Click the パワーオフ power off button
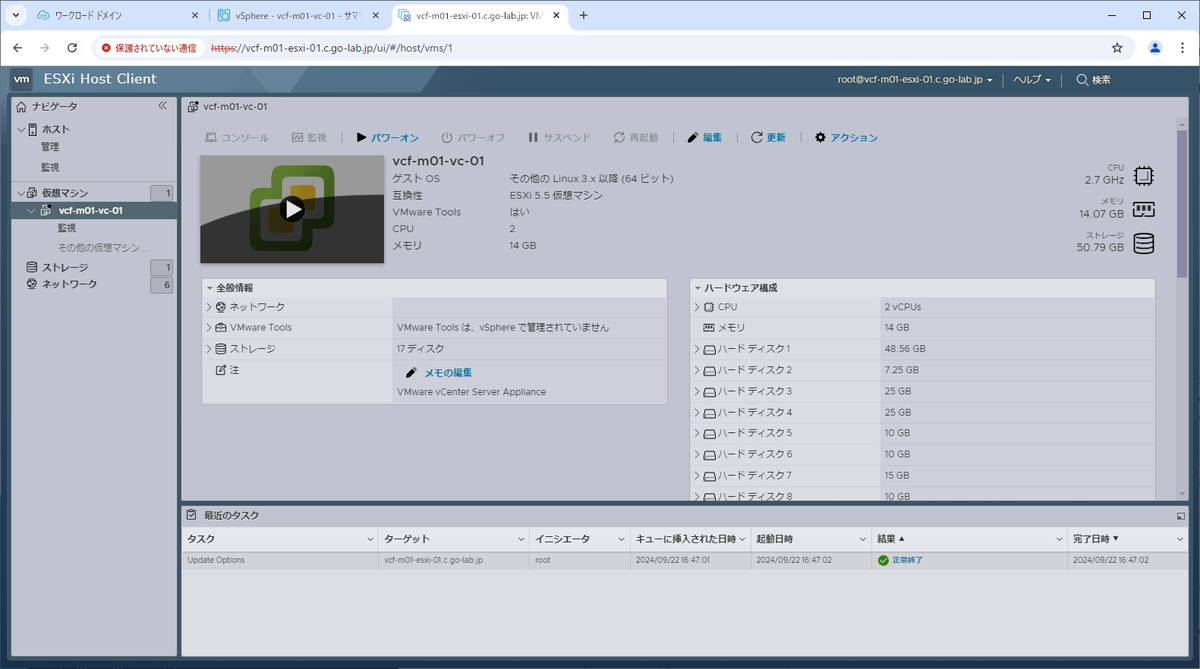The image size is (1200, 669). point(473,137)
